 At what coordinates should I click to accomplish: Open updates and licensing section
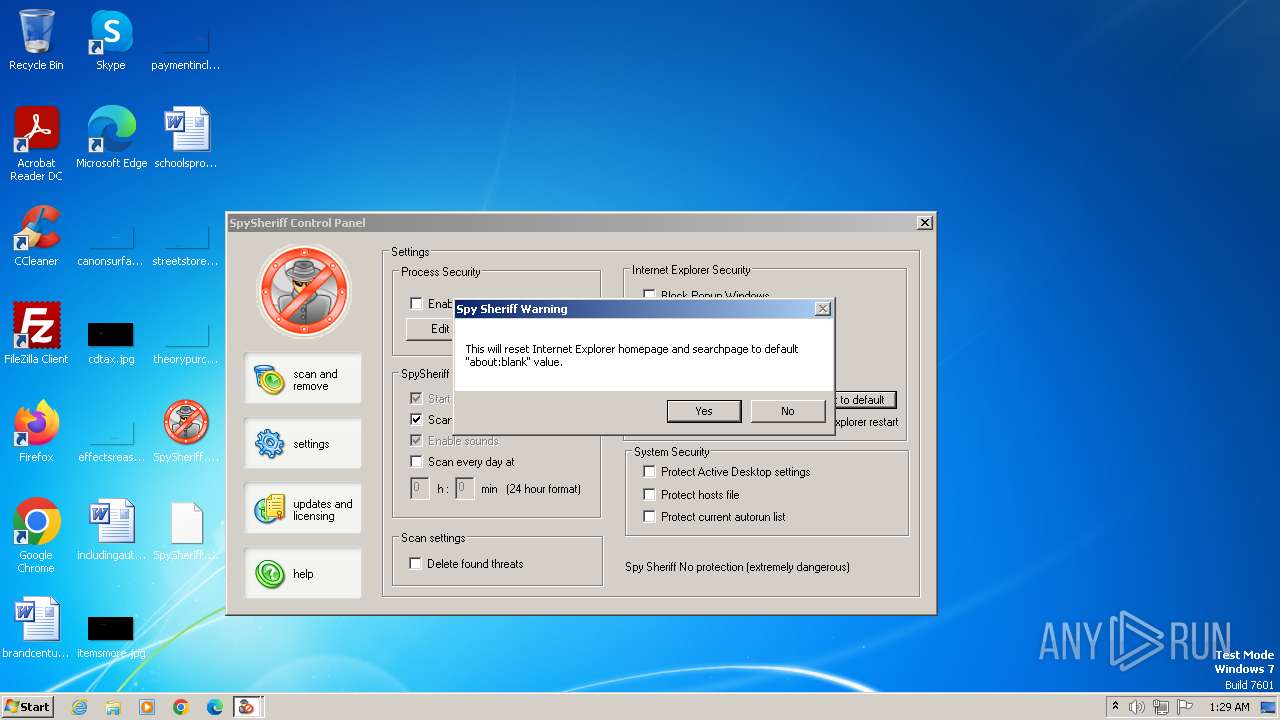tap(303, 510)
